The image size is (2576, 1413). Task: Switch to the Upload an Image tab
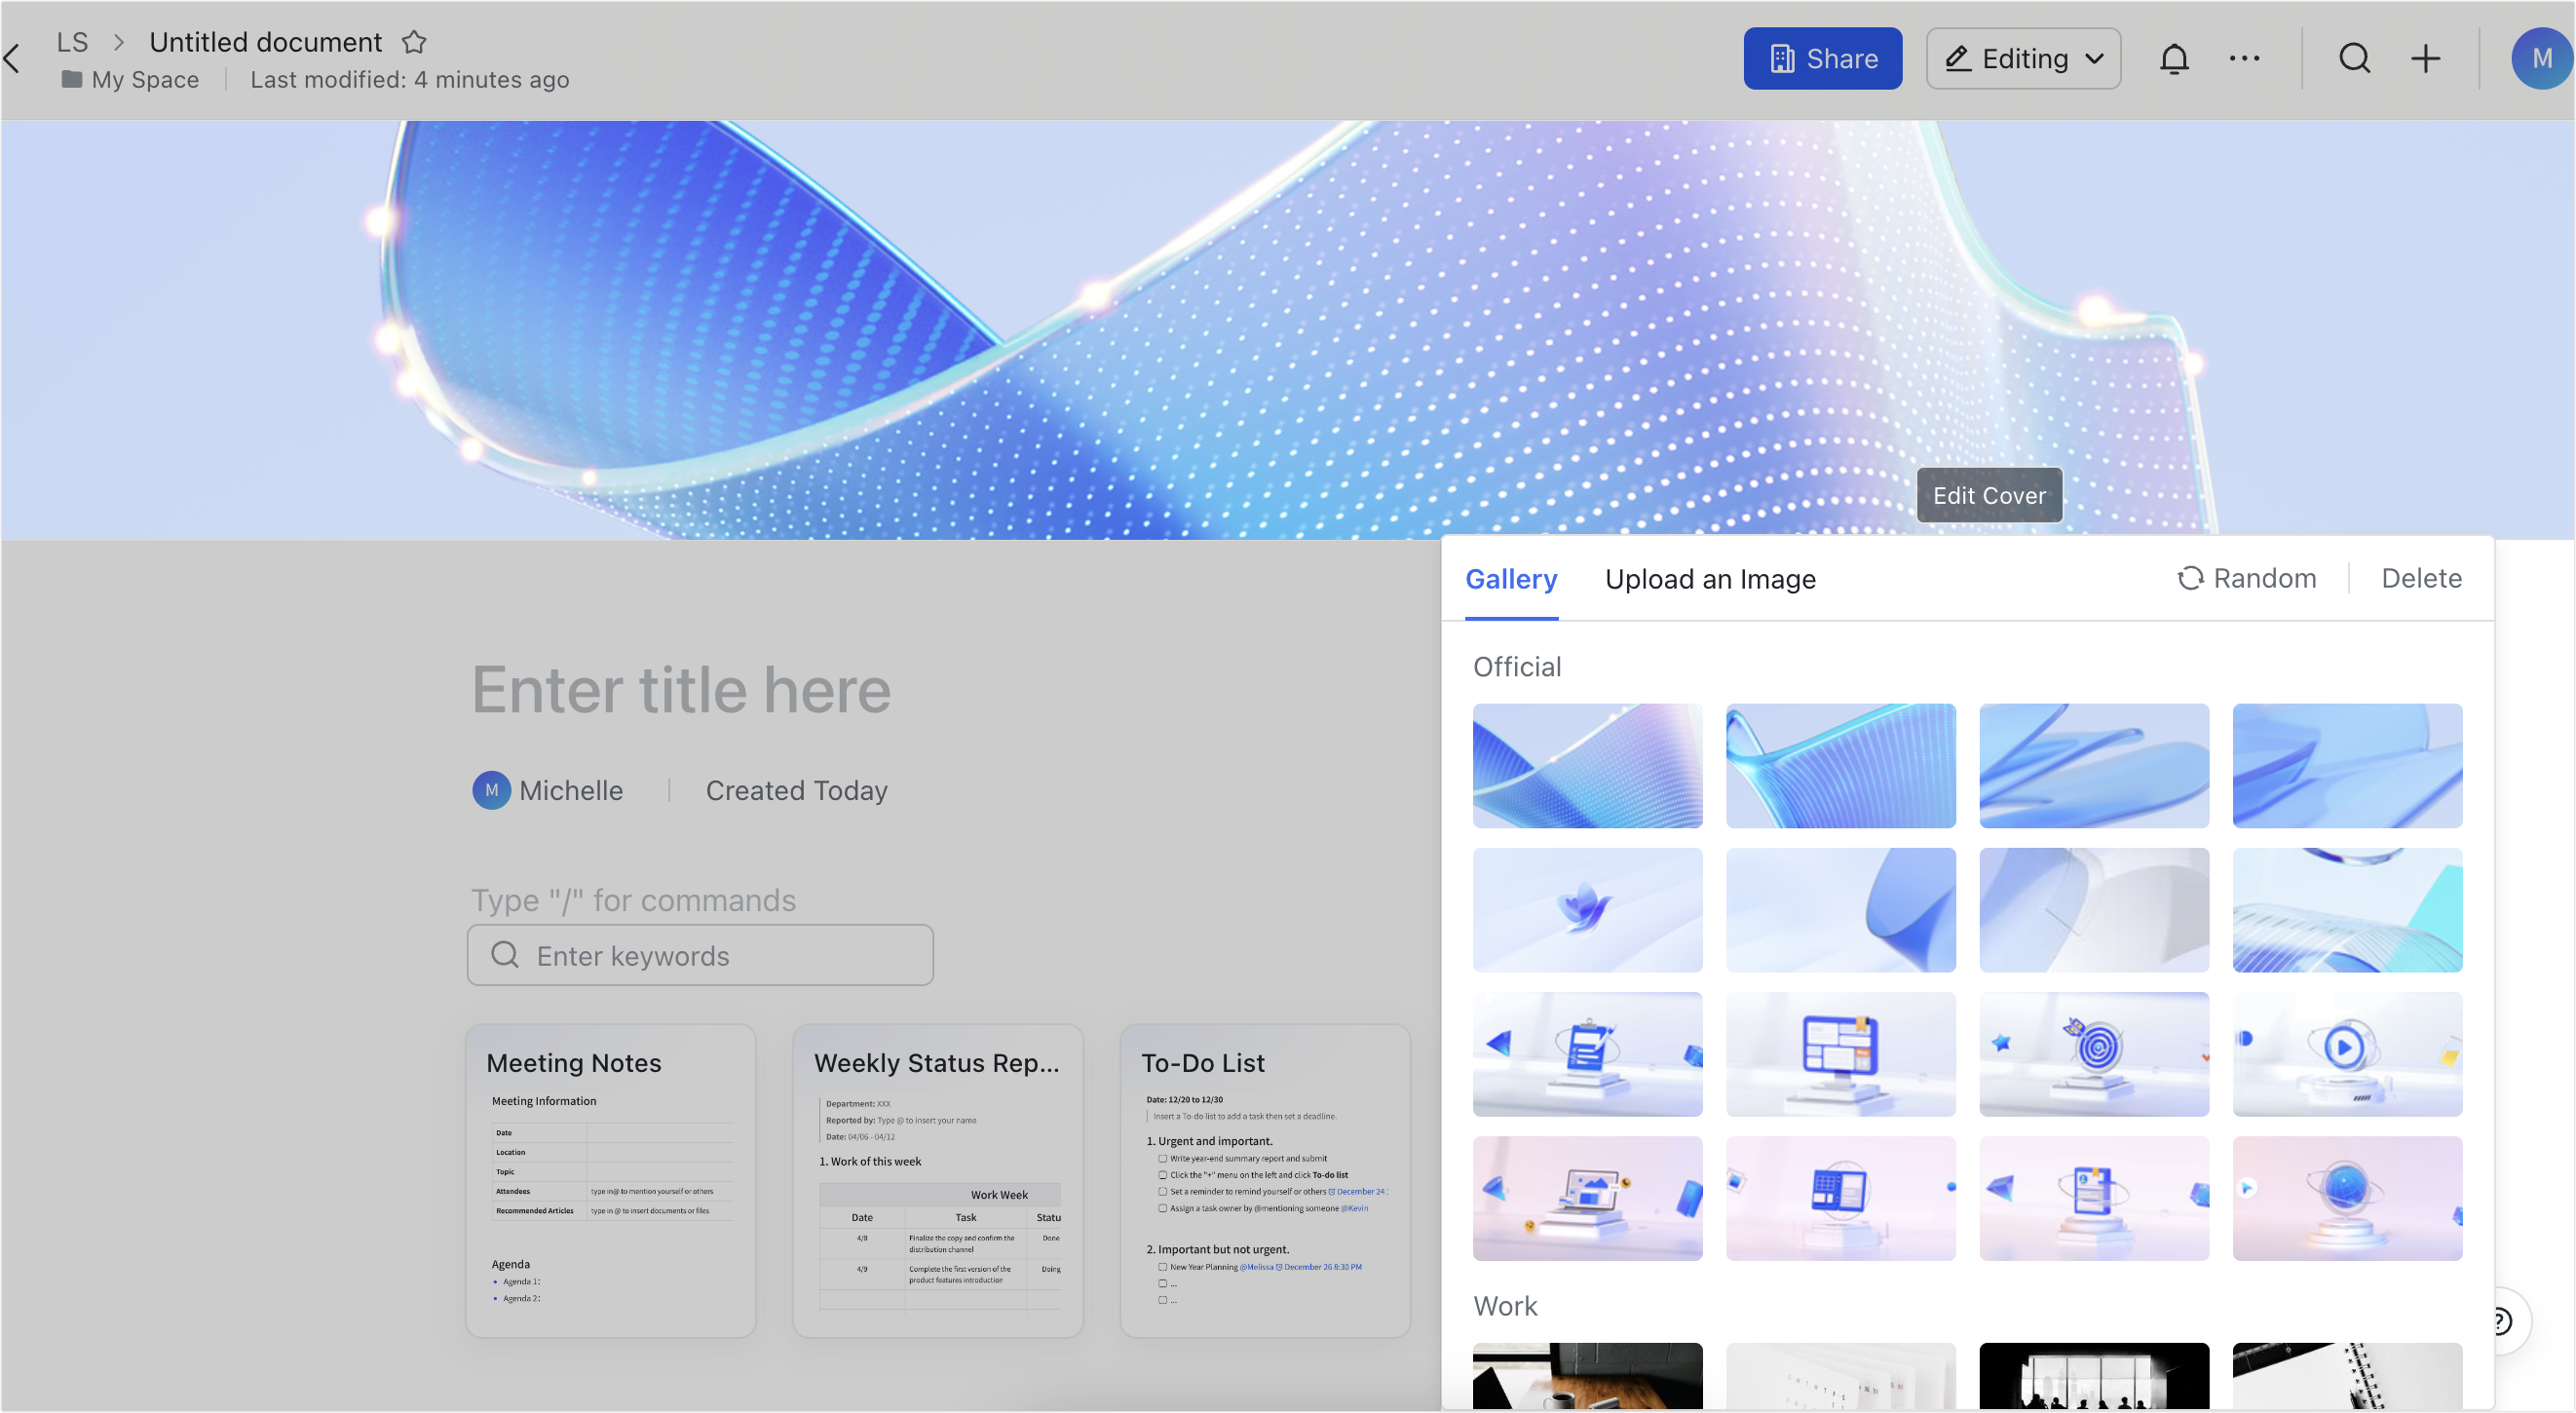(x=1710, y=579)
